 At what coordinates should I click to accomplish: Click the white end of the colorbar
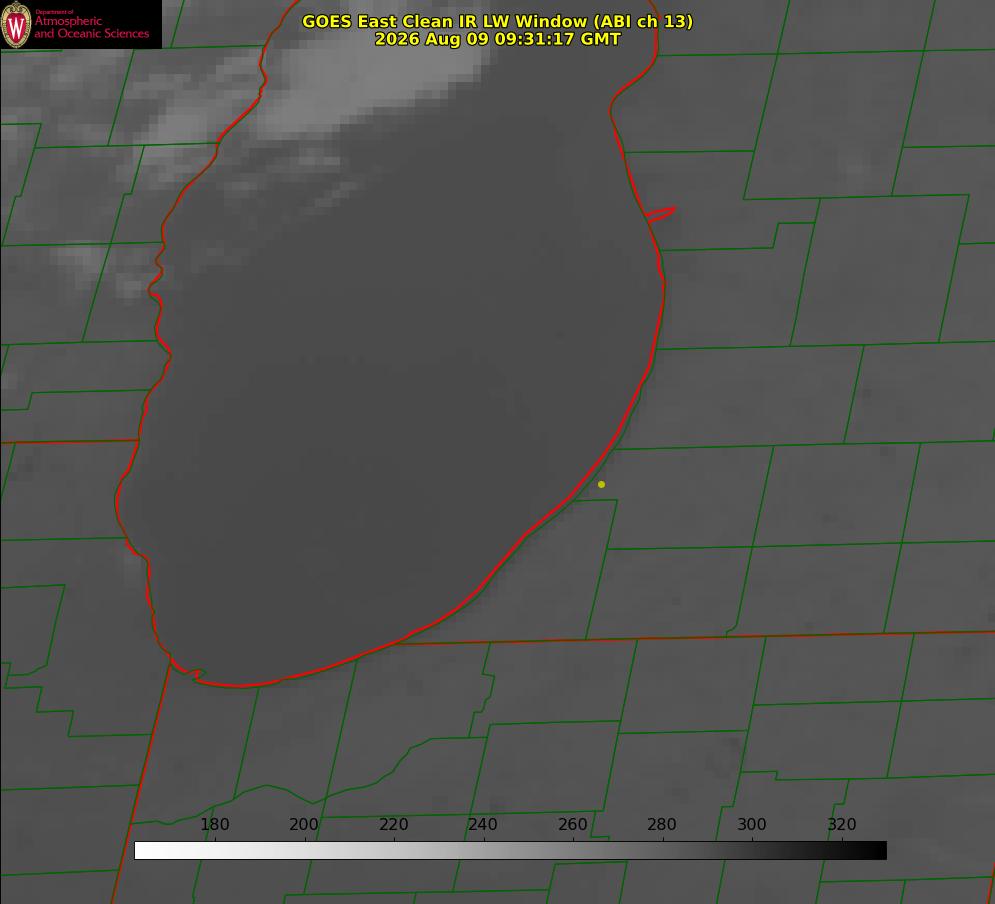pos(143,850)
